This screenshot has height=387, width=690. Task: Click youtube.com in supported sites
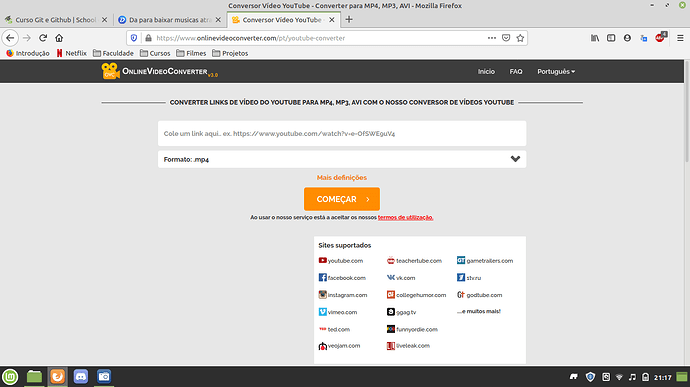tap(341, 261)
